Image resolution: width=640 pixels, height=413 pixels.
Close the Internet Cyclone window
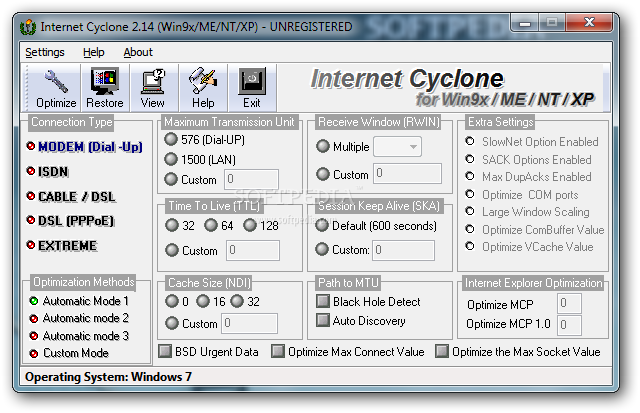click(x=589, y=22)
